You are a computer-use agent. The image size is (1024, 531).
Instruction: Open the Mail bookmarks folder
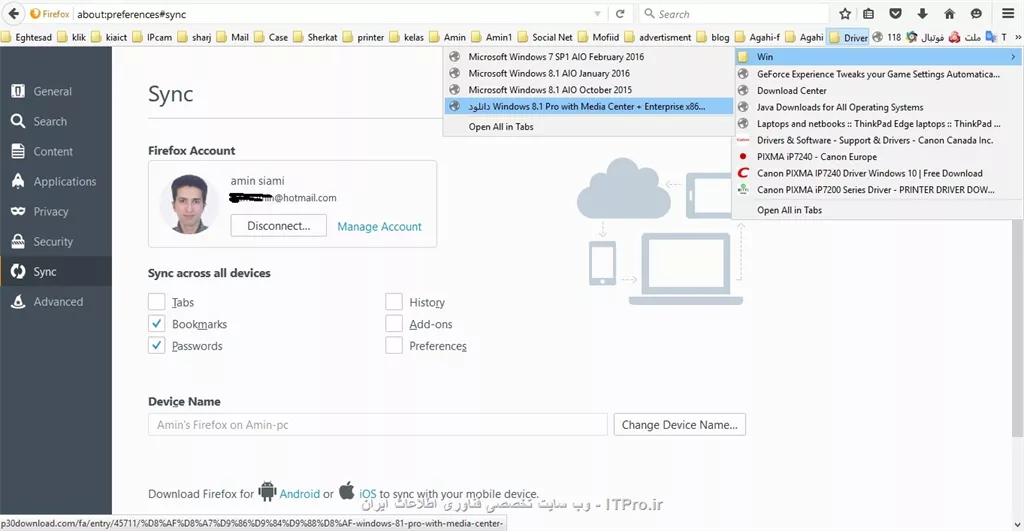[233, 37]
